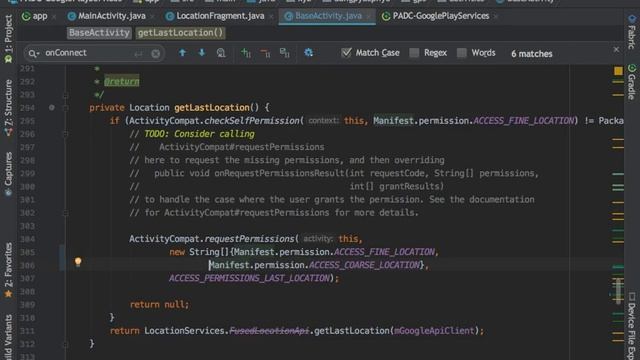Click requestPermissions call on line 304
Image resolution: width=640 pixels, height=360 pixels.
pyautogui.click(x=249, y=239)
